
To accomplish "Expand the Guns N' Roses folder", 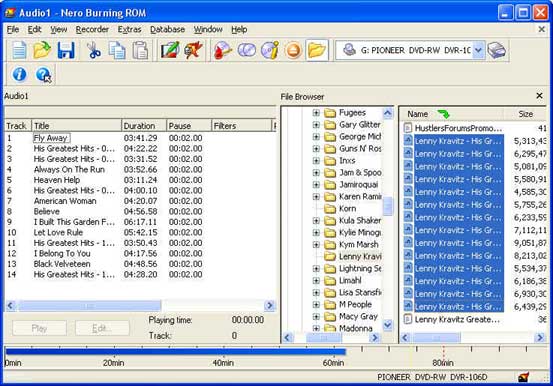I will [316, 149].
